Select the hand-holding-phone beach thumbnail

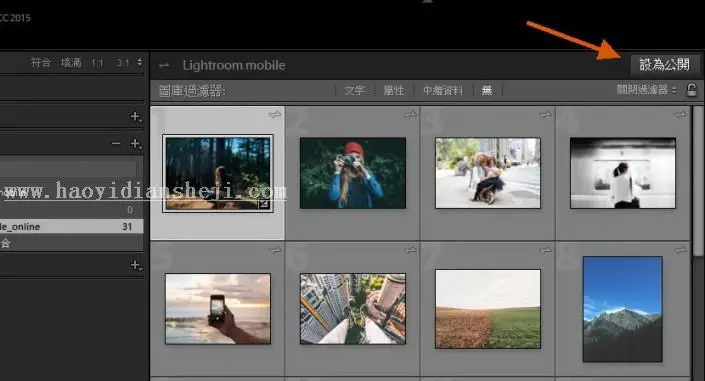coord(218,309)
